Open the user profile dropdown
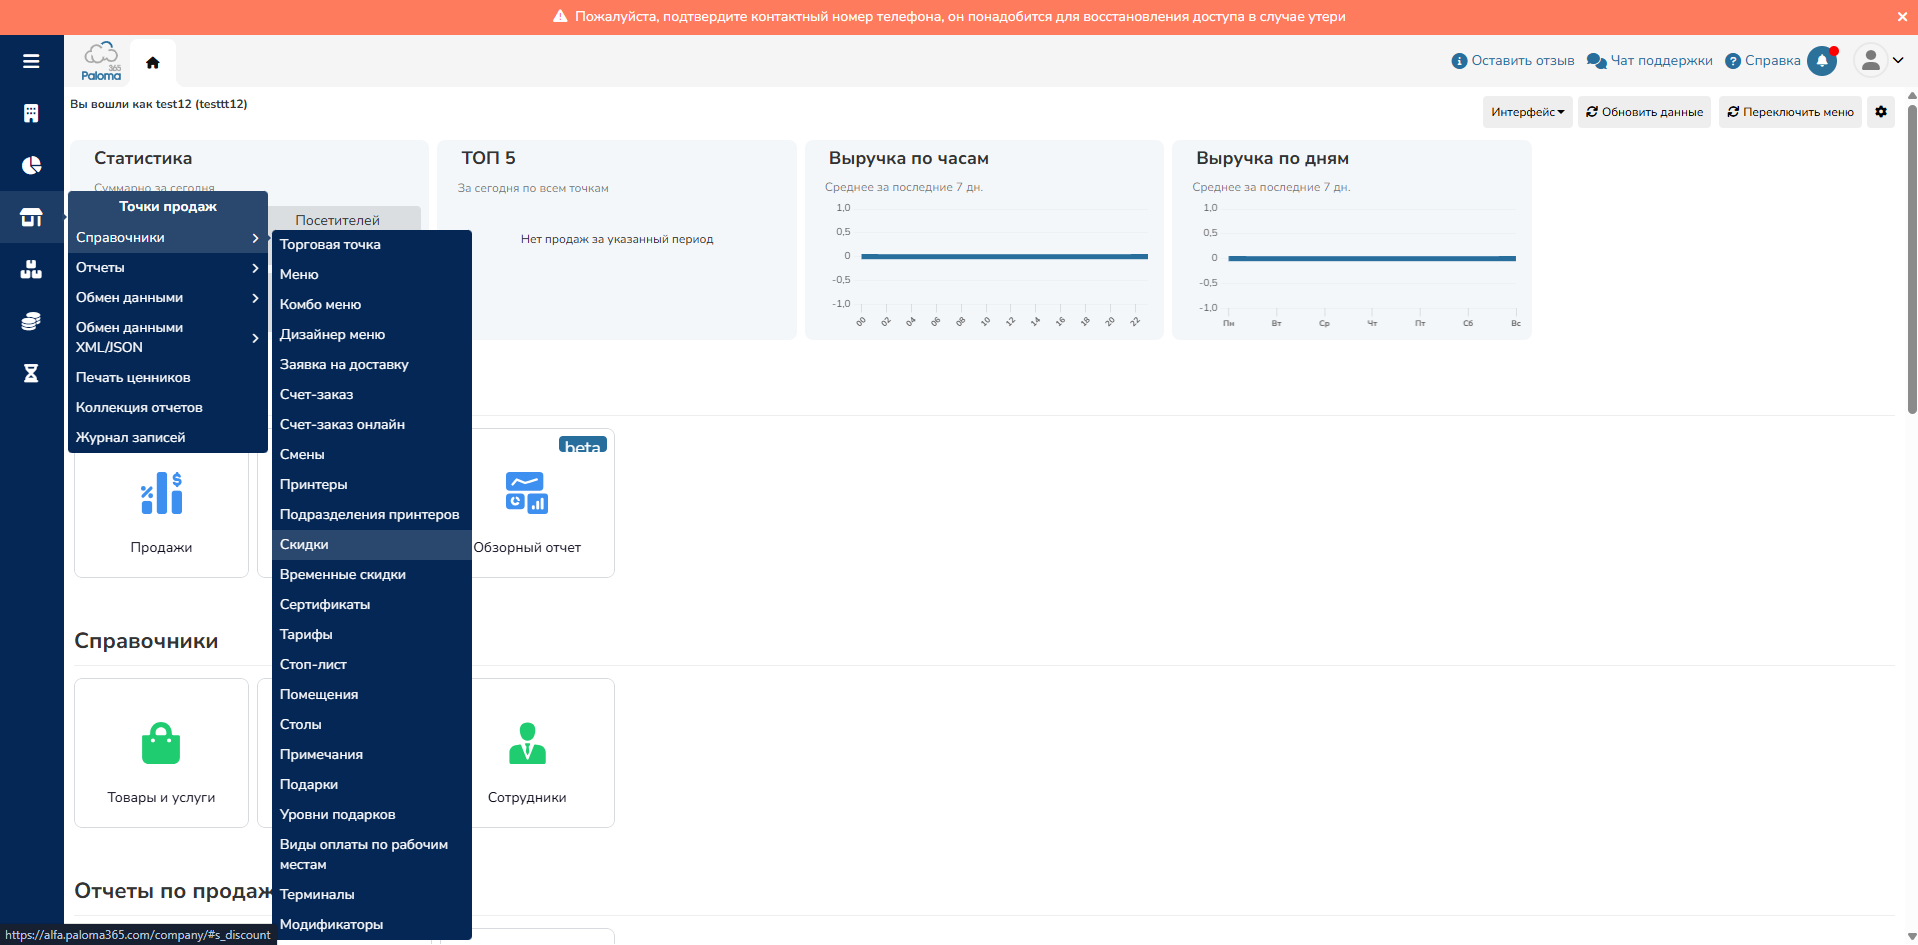This screenshot has height=945, width=1918. [x=1879, y=60]
